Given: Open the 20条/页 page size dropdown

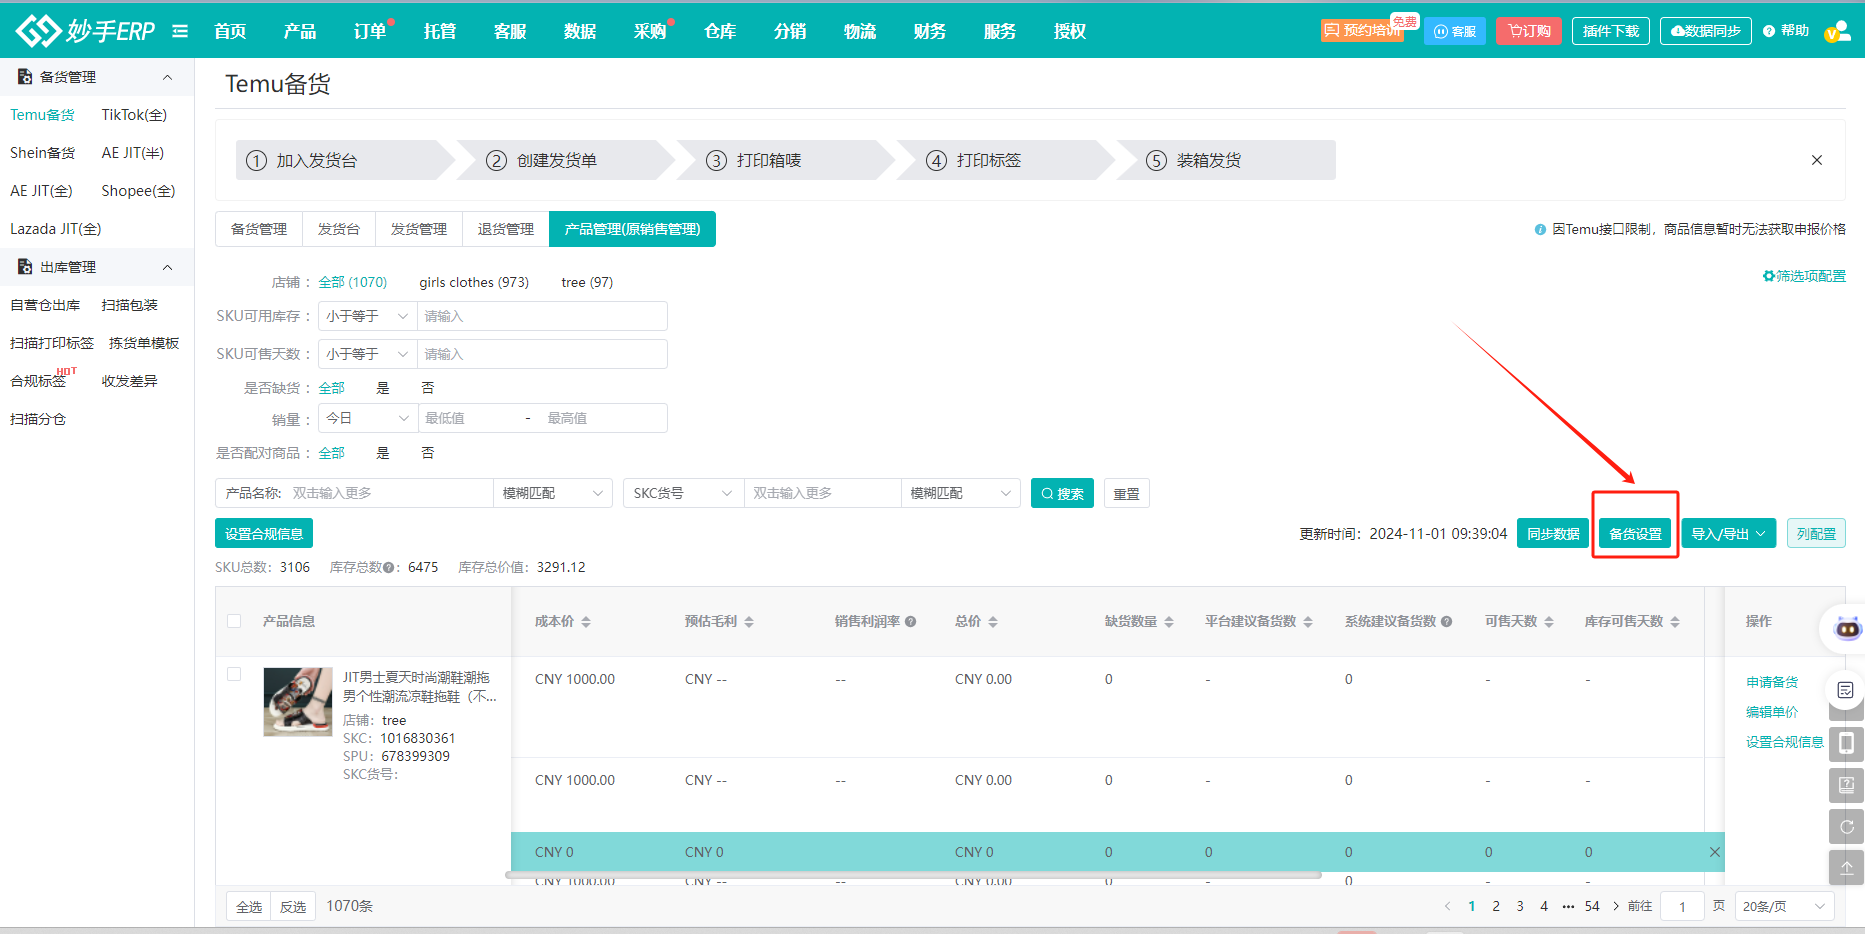Looking at the screenshot, I should pyautogui.click(x=1784, y=906).
